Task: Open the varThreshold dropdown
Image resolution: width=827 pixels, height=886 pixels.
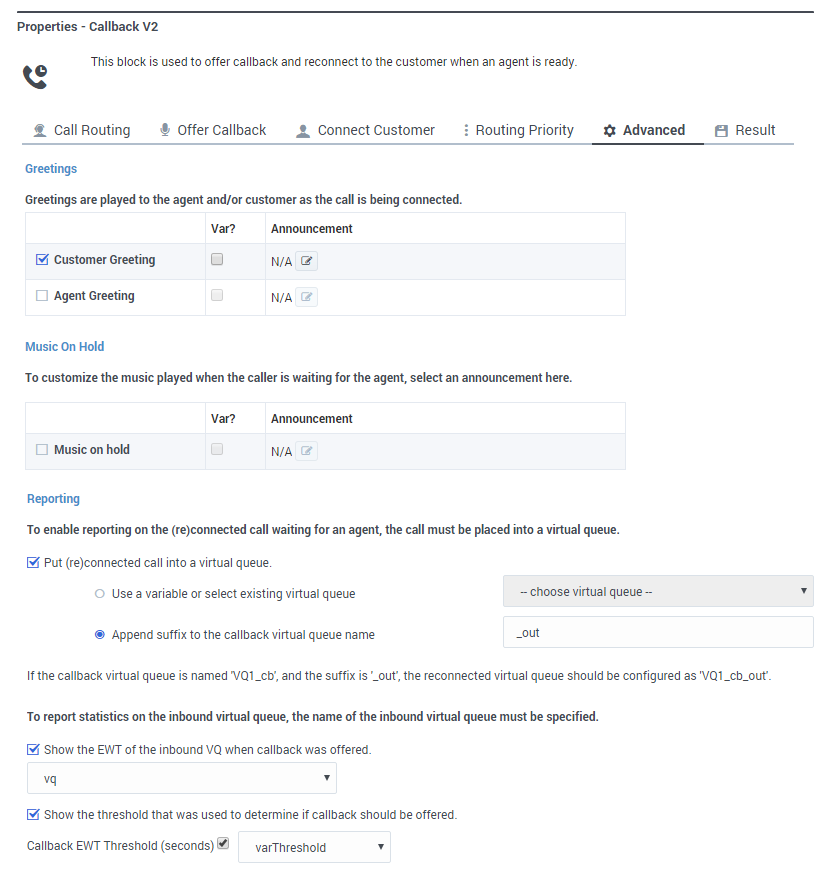Action: [x=314, y=847]
